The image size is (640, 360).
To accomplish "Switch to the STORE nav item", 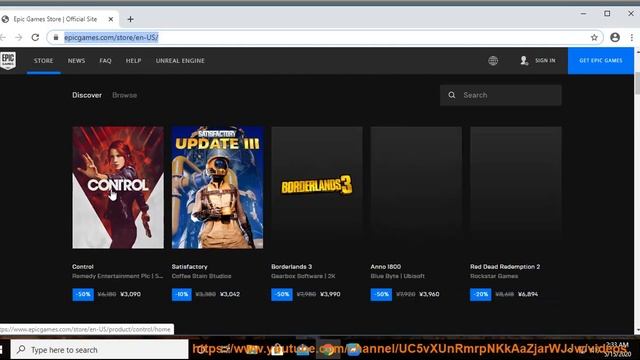I will click(44, 61).
